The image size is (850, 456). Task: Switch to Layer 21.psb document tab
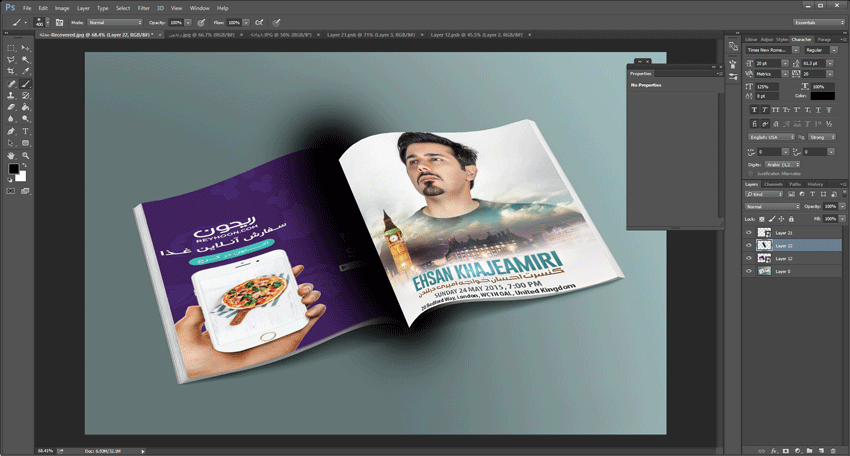[371, 35]
